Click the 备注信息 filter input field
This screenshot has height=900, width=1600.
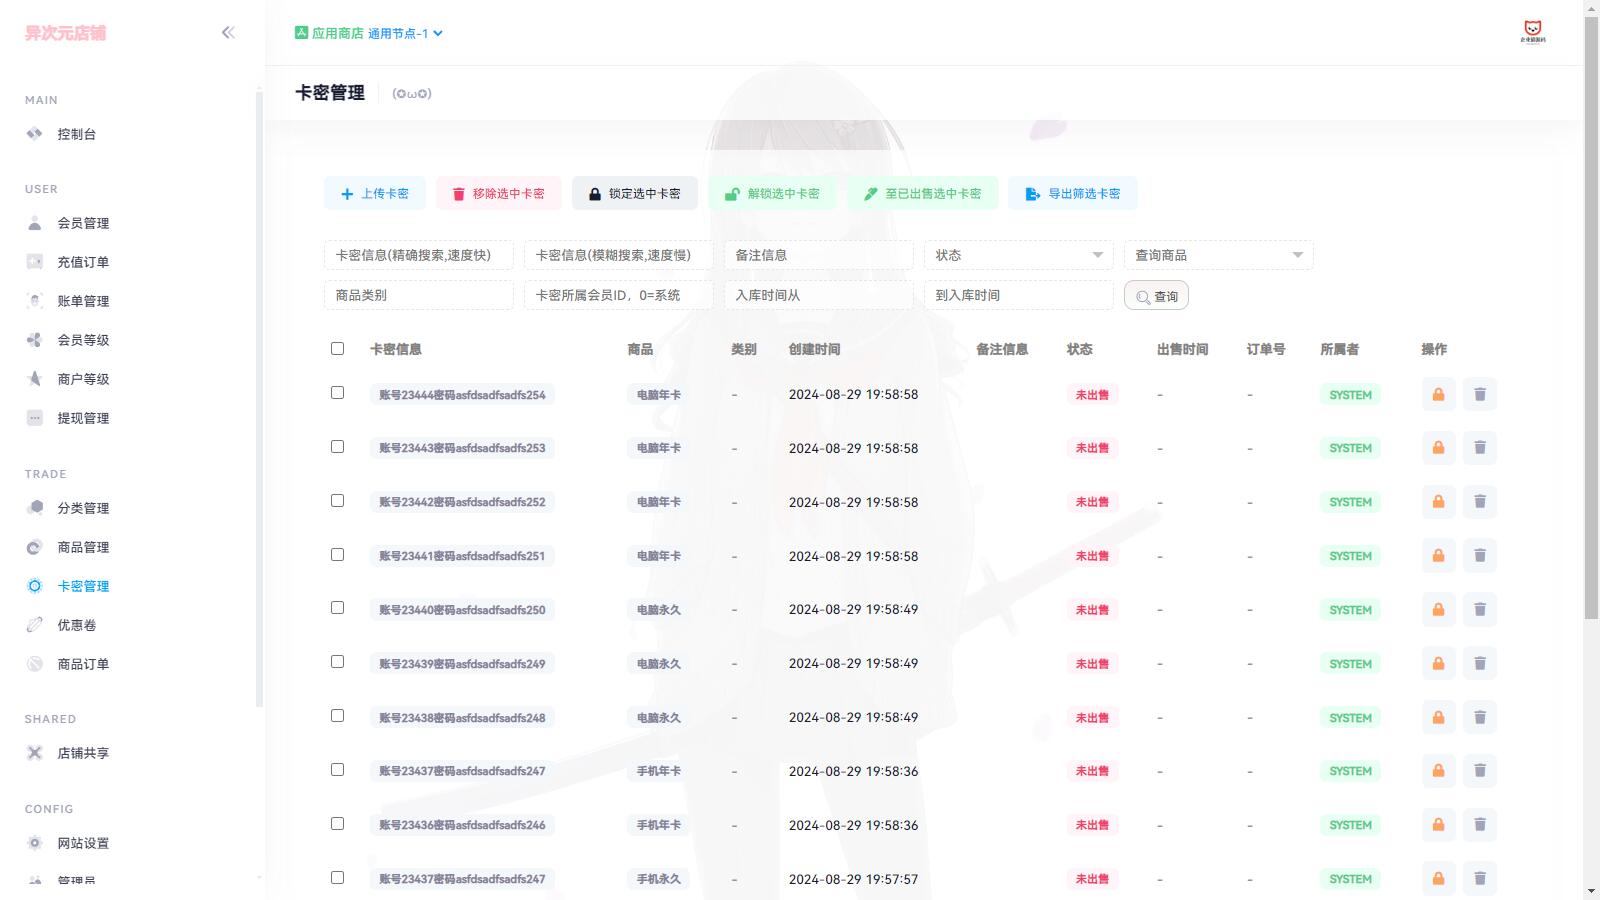[818, 255]
